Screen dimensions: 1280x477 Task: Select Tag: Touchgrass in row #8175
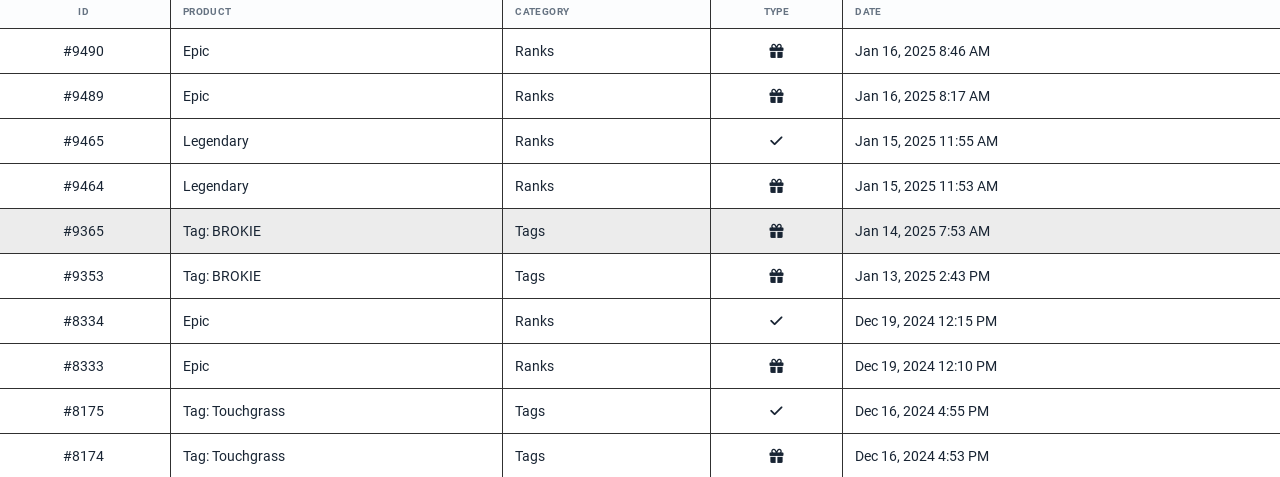point(234,411)
